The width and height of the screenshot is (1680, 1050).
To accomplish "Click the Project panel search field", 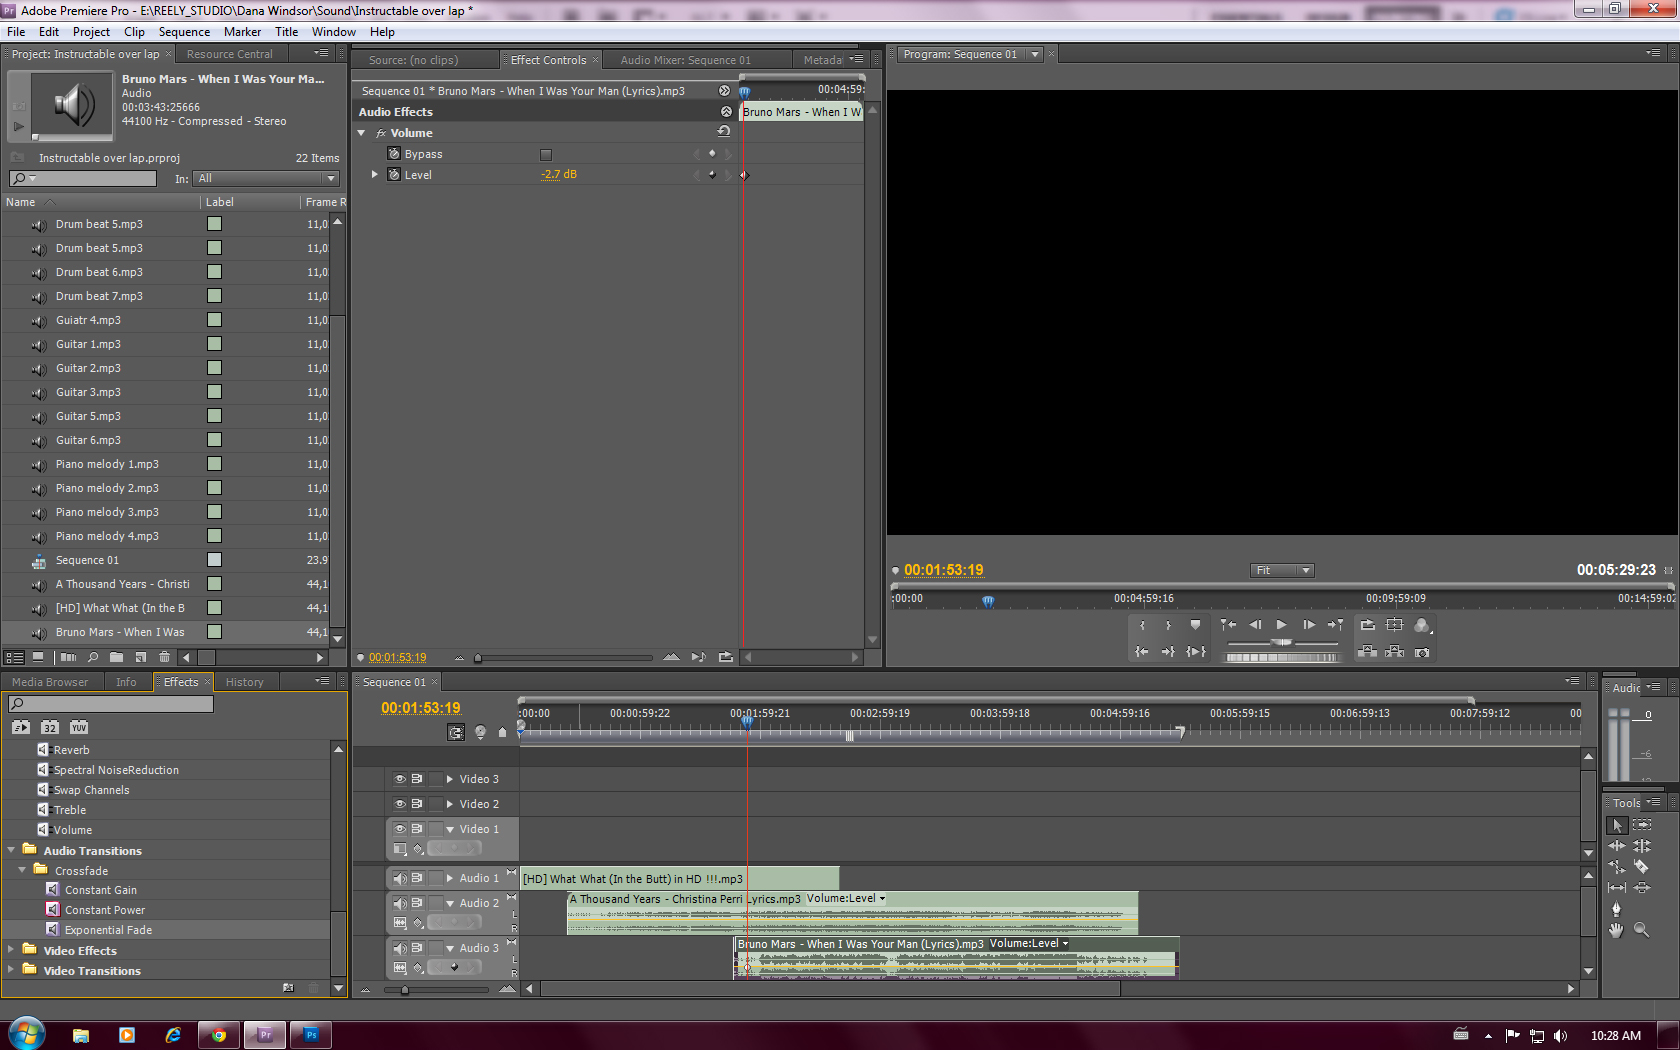I will [82, 179].
